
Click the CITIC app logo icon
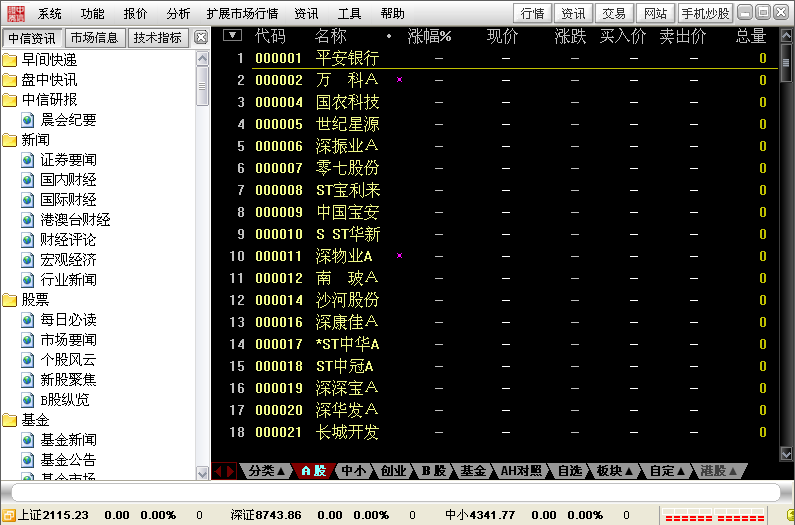(15, 13)
